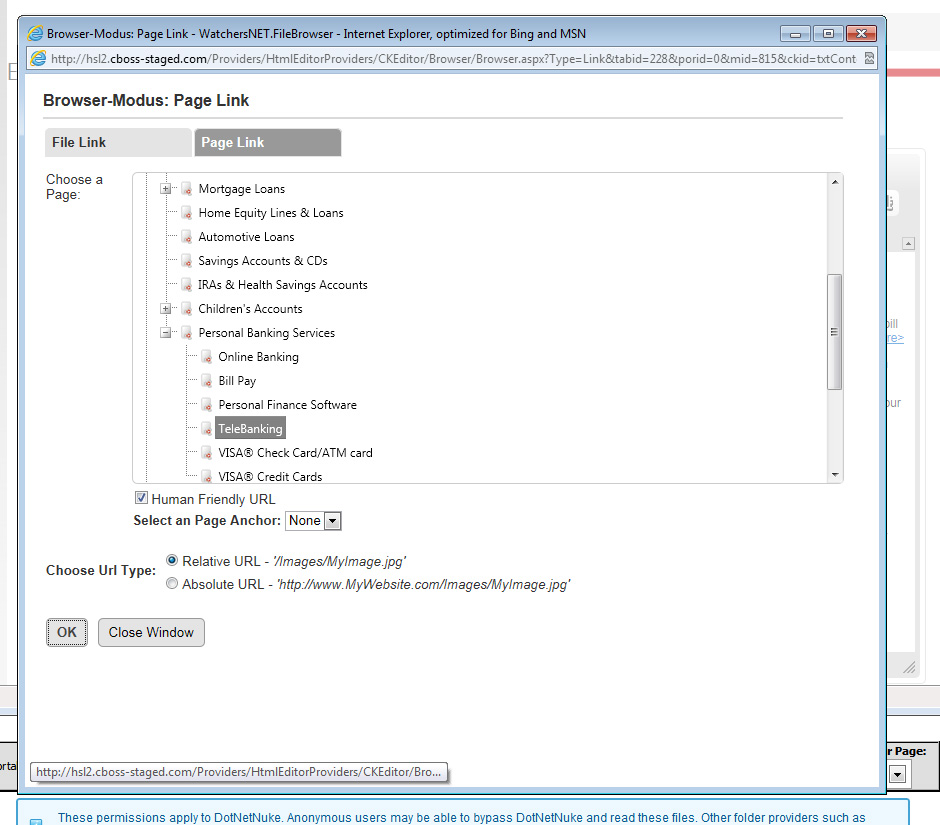This screenshot has height=825, width=940.
Task: Click the page icon beside Online Banking
Action: click(206, 357)
